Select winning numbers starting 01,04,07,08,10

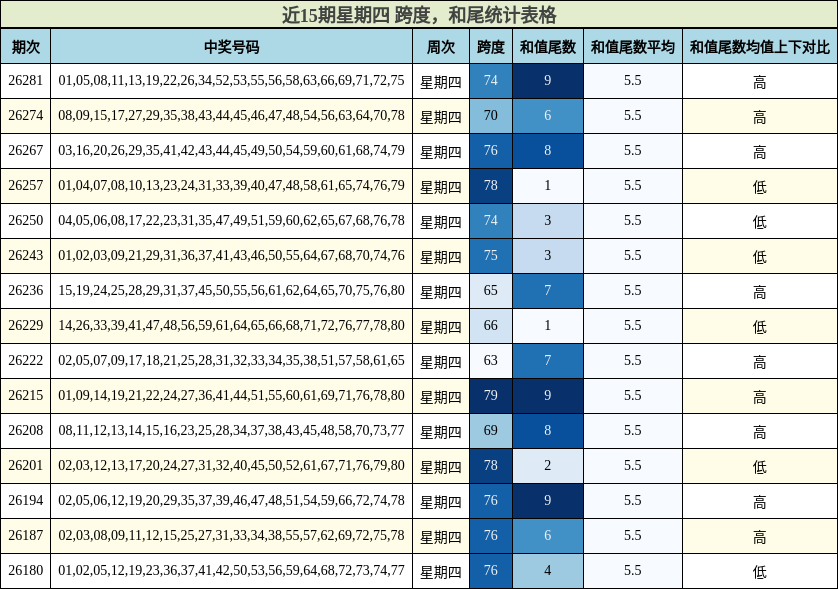231,185
